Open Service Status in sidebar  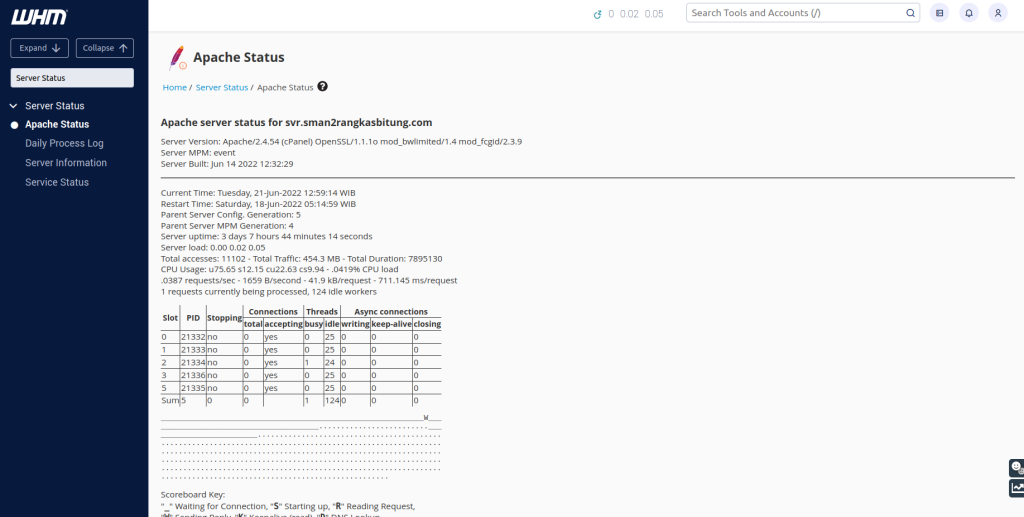(57, 182)
